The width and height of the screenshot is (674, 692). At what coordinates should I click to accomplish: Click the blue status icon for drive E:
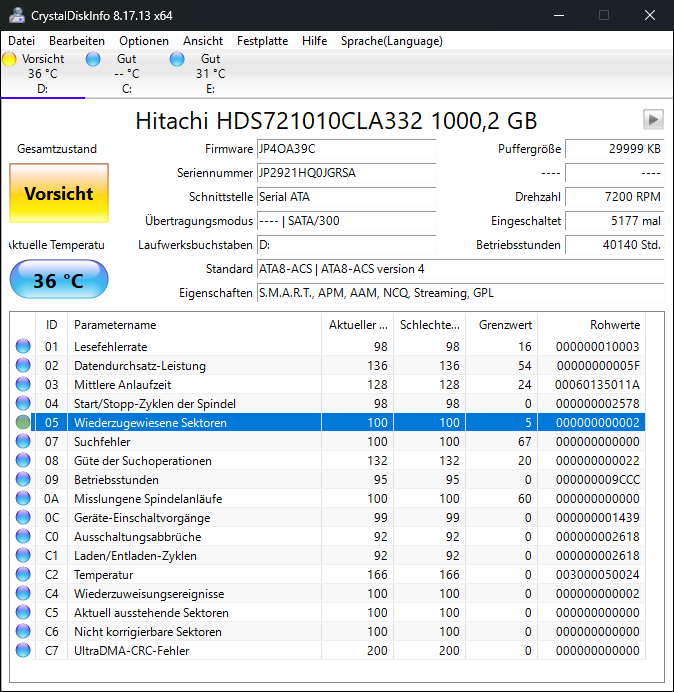point(177,59)
